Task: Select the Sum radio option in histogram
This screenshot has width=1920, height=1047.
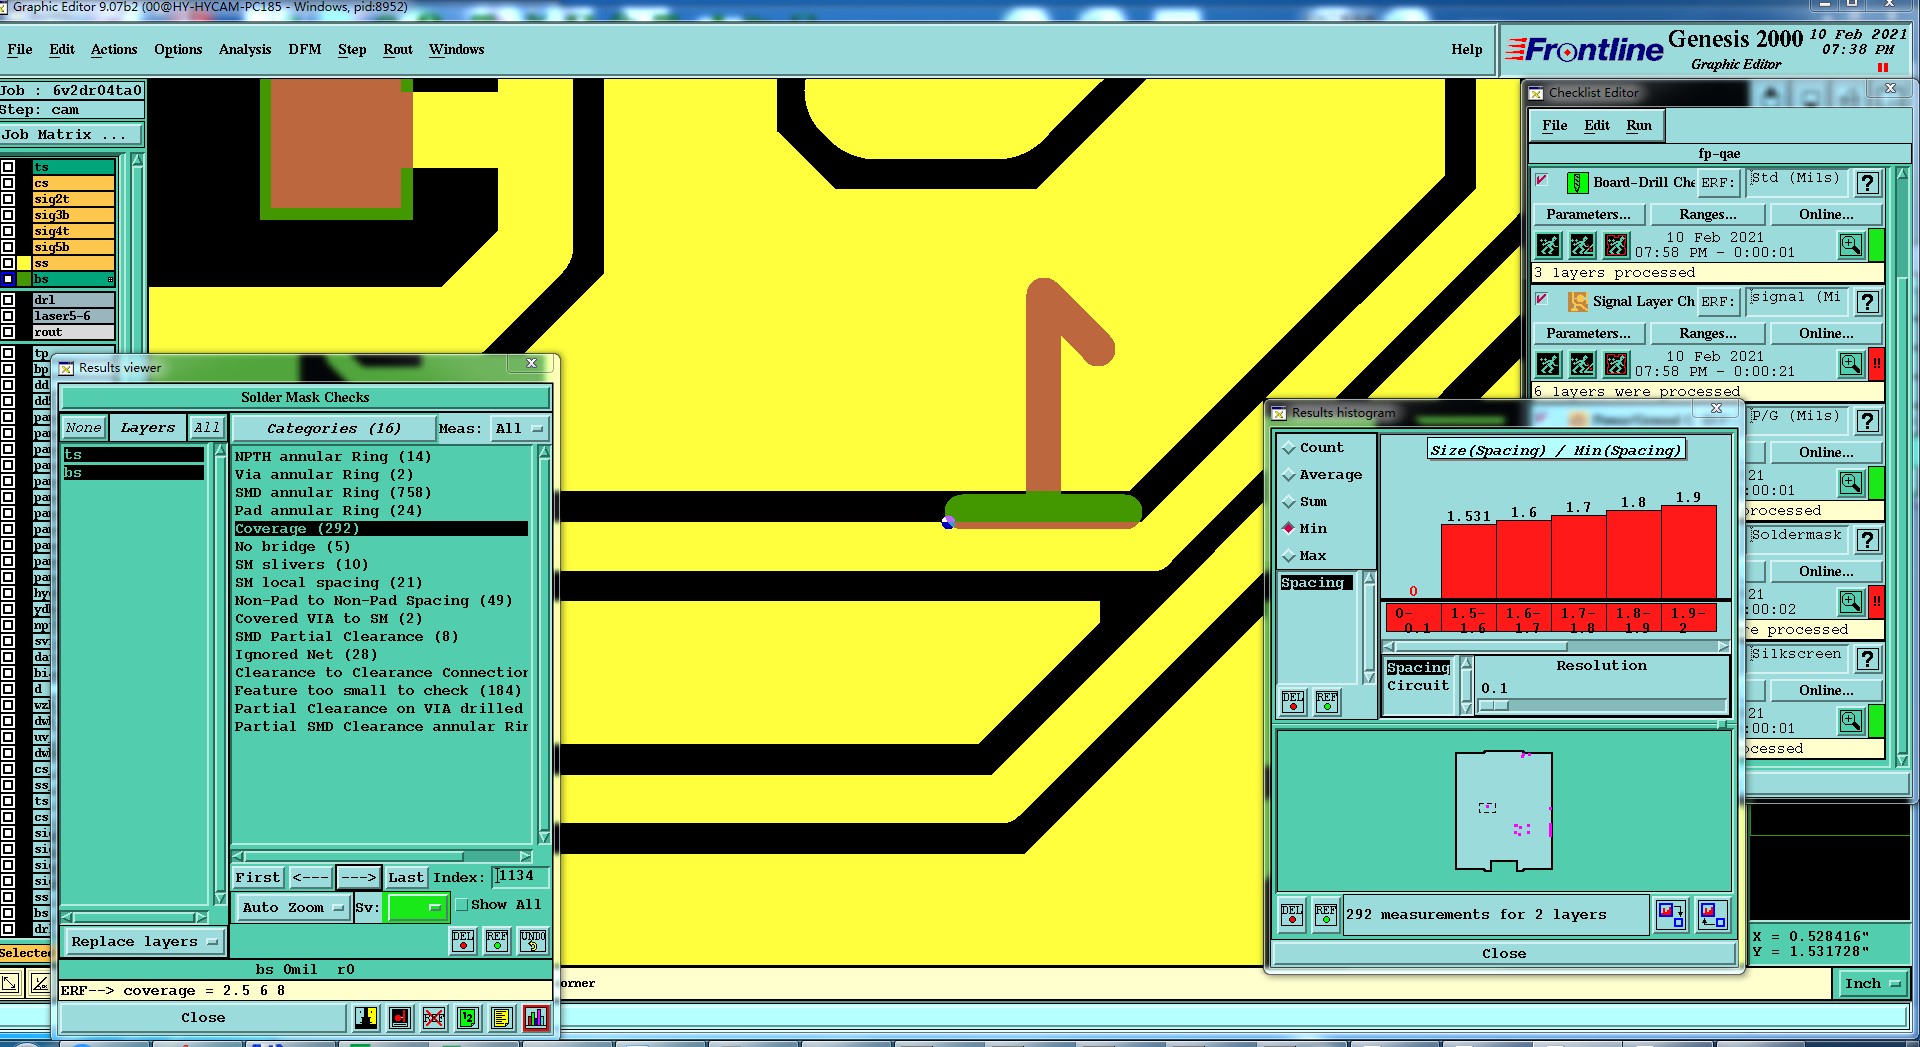Action: click(1289, 502)
